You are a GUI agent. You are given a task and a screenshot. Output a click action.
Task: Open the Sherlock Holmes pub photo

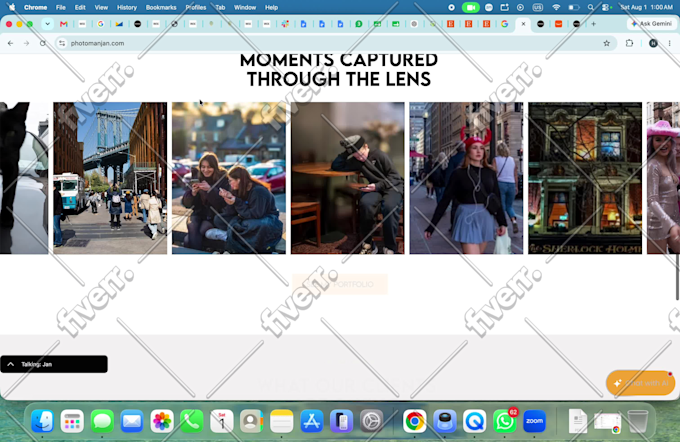(585, 178)
